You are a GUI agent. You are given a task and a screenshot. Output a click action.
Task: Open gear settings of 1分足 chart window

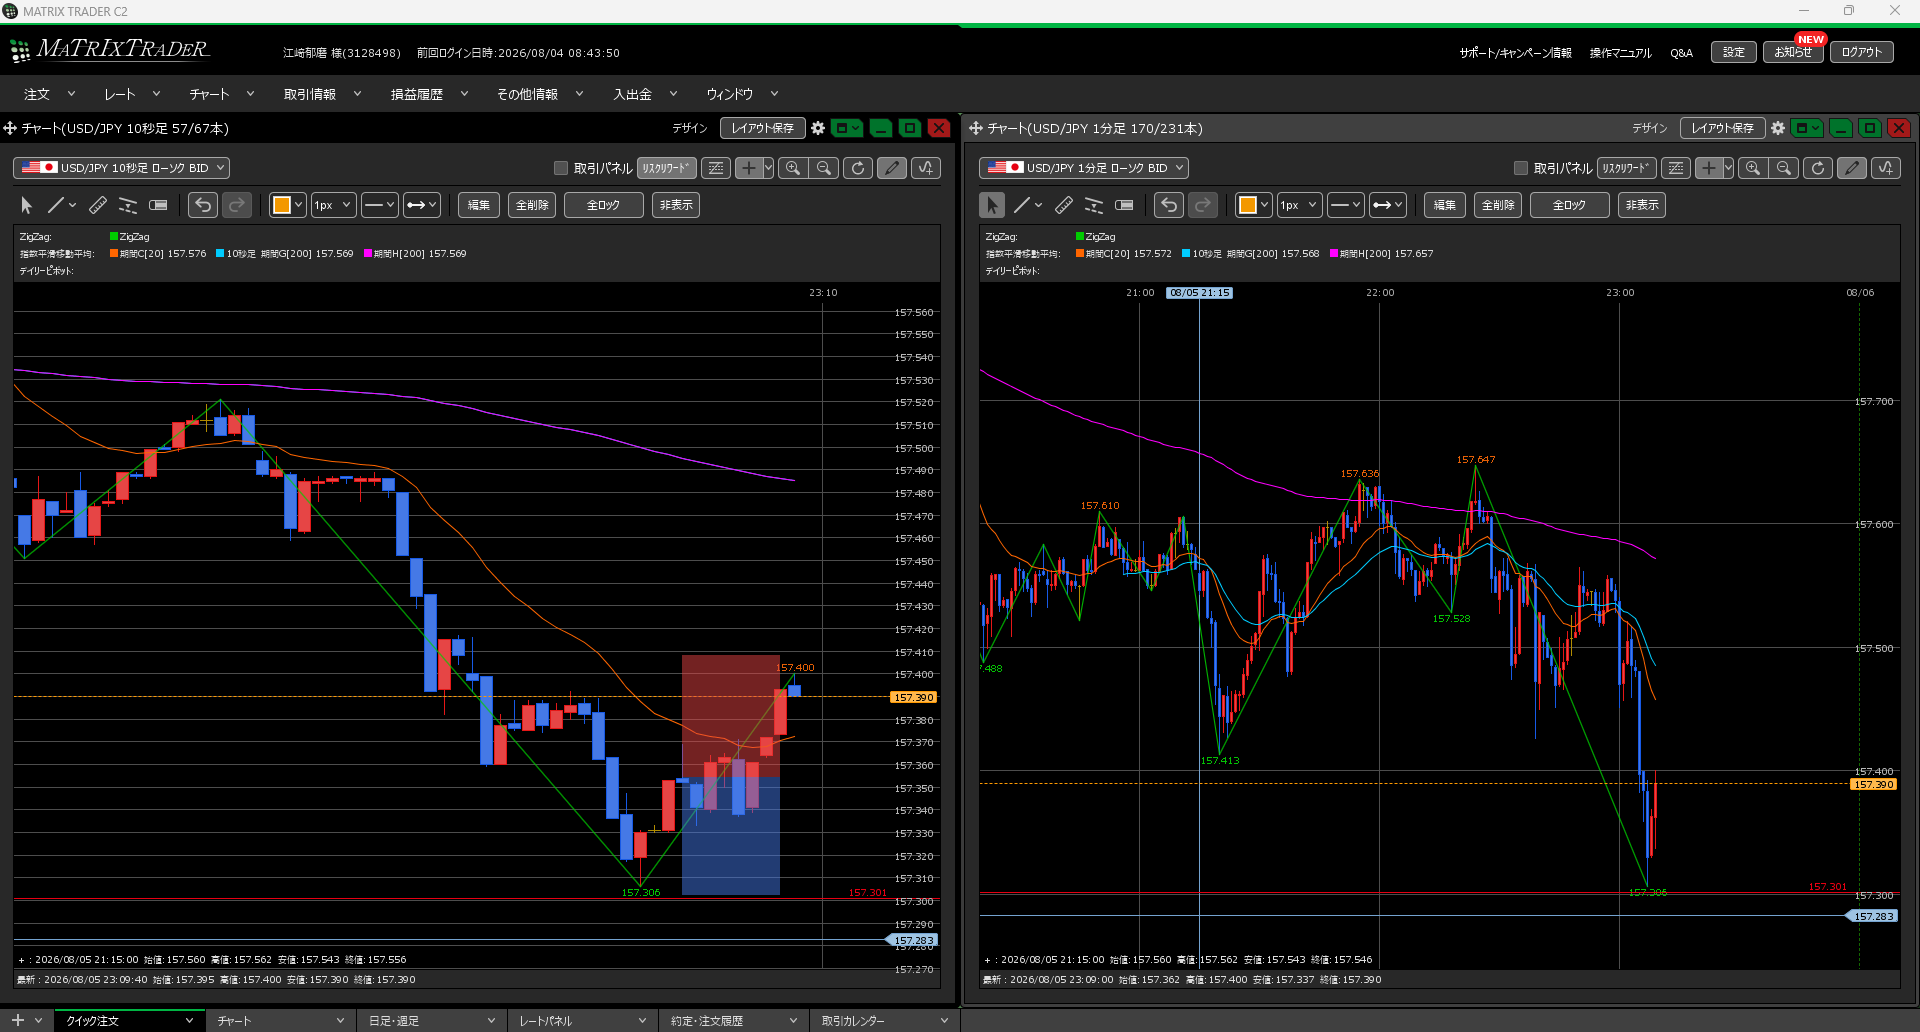pyautogui.click(x=1778, y=128)
